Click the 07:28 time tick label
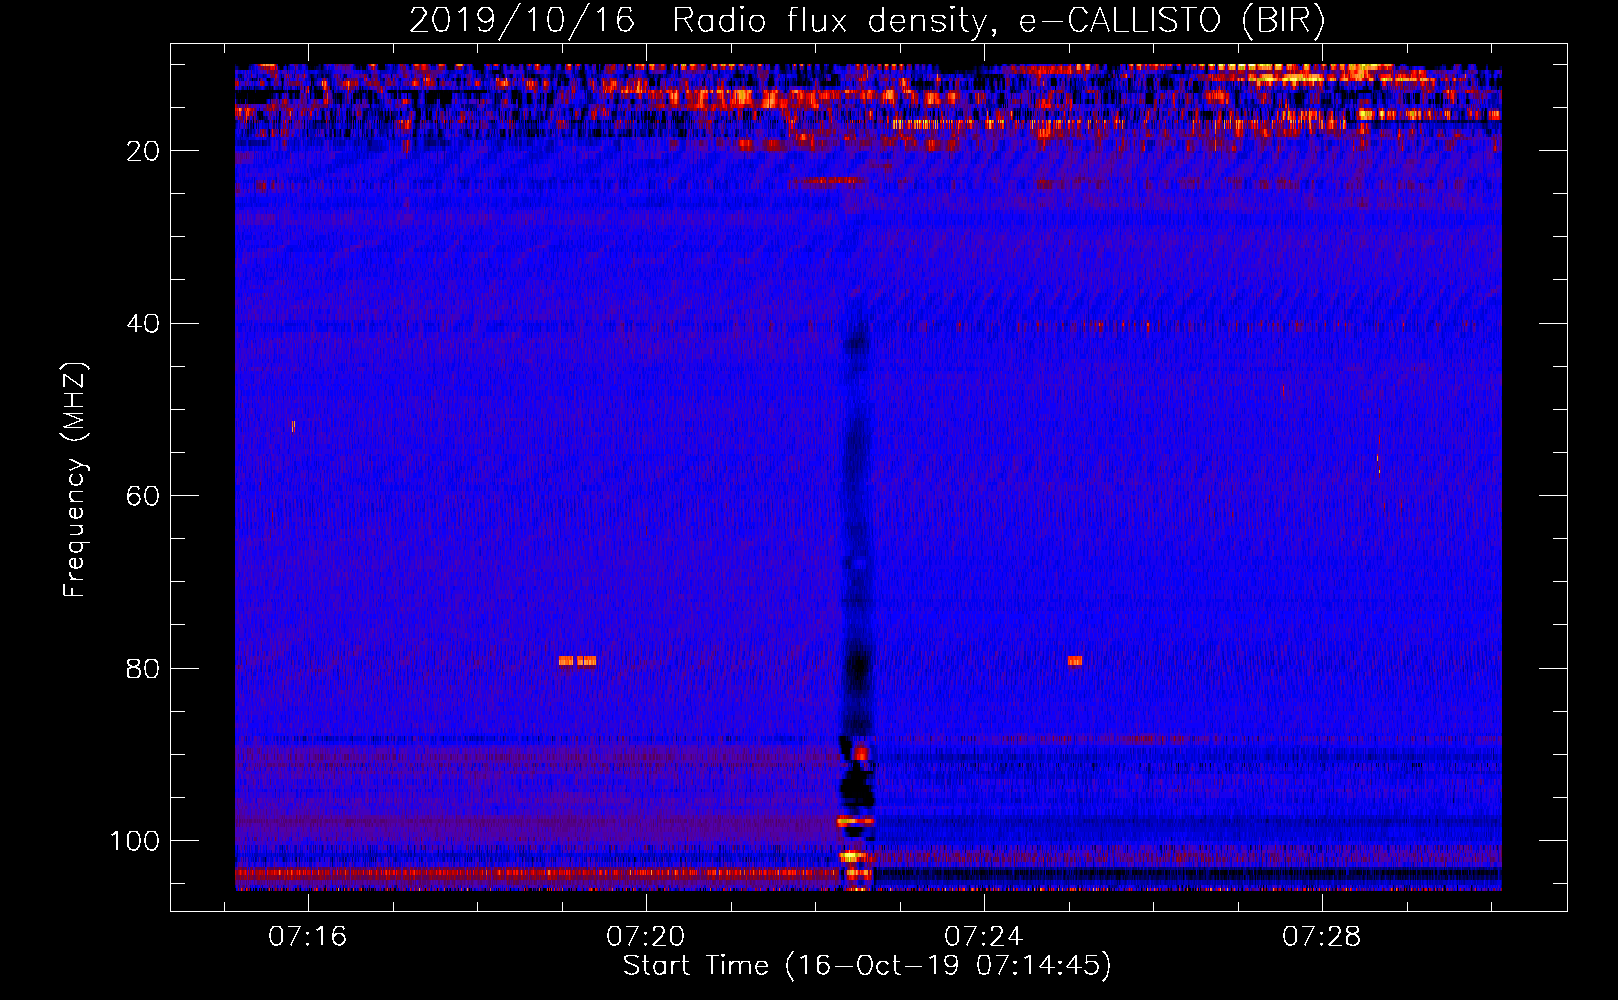1618x1000 pixels. [1322, 936]
